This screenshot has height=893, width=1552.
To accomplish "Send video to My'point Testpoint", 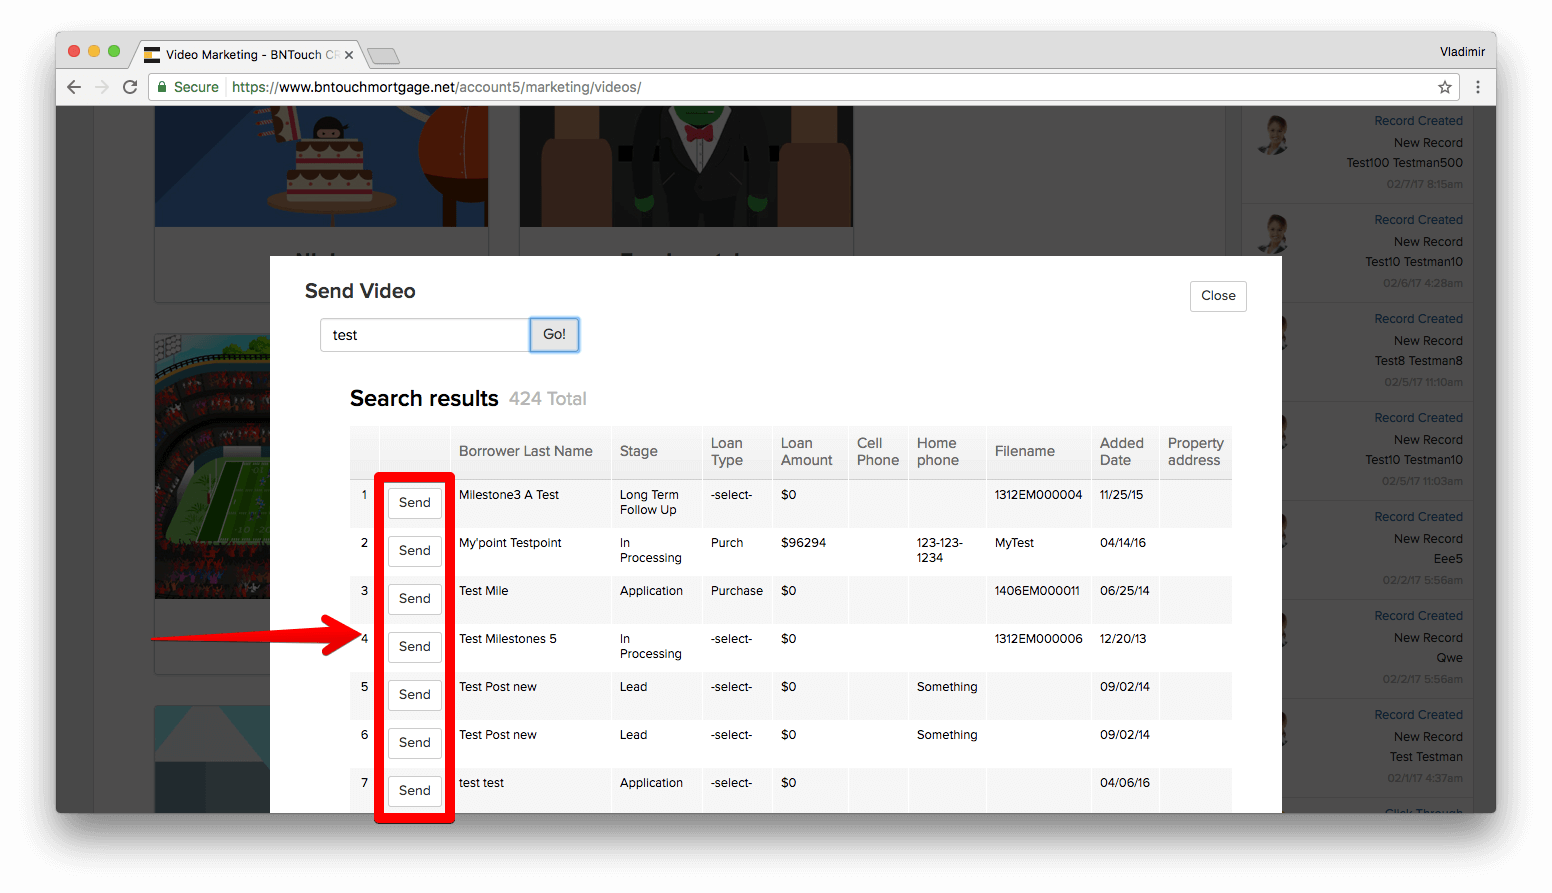I will coord(414,551).
